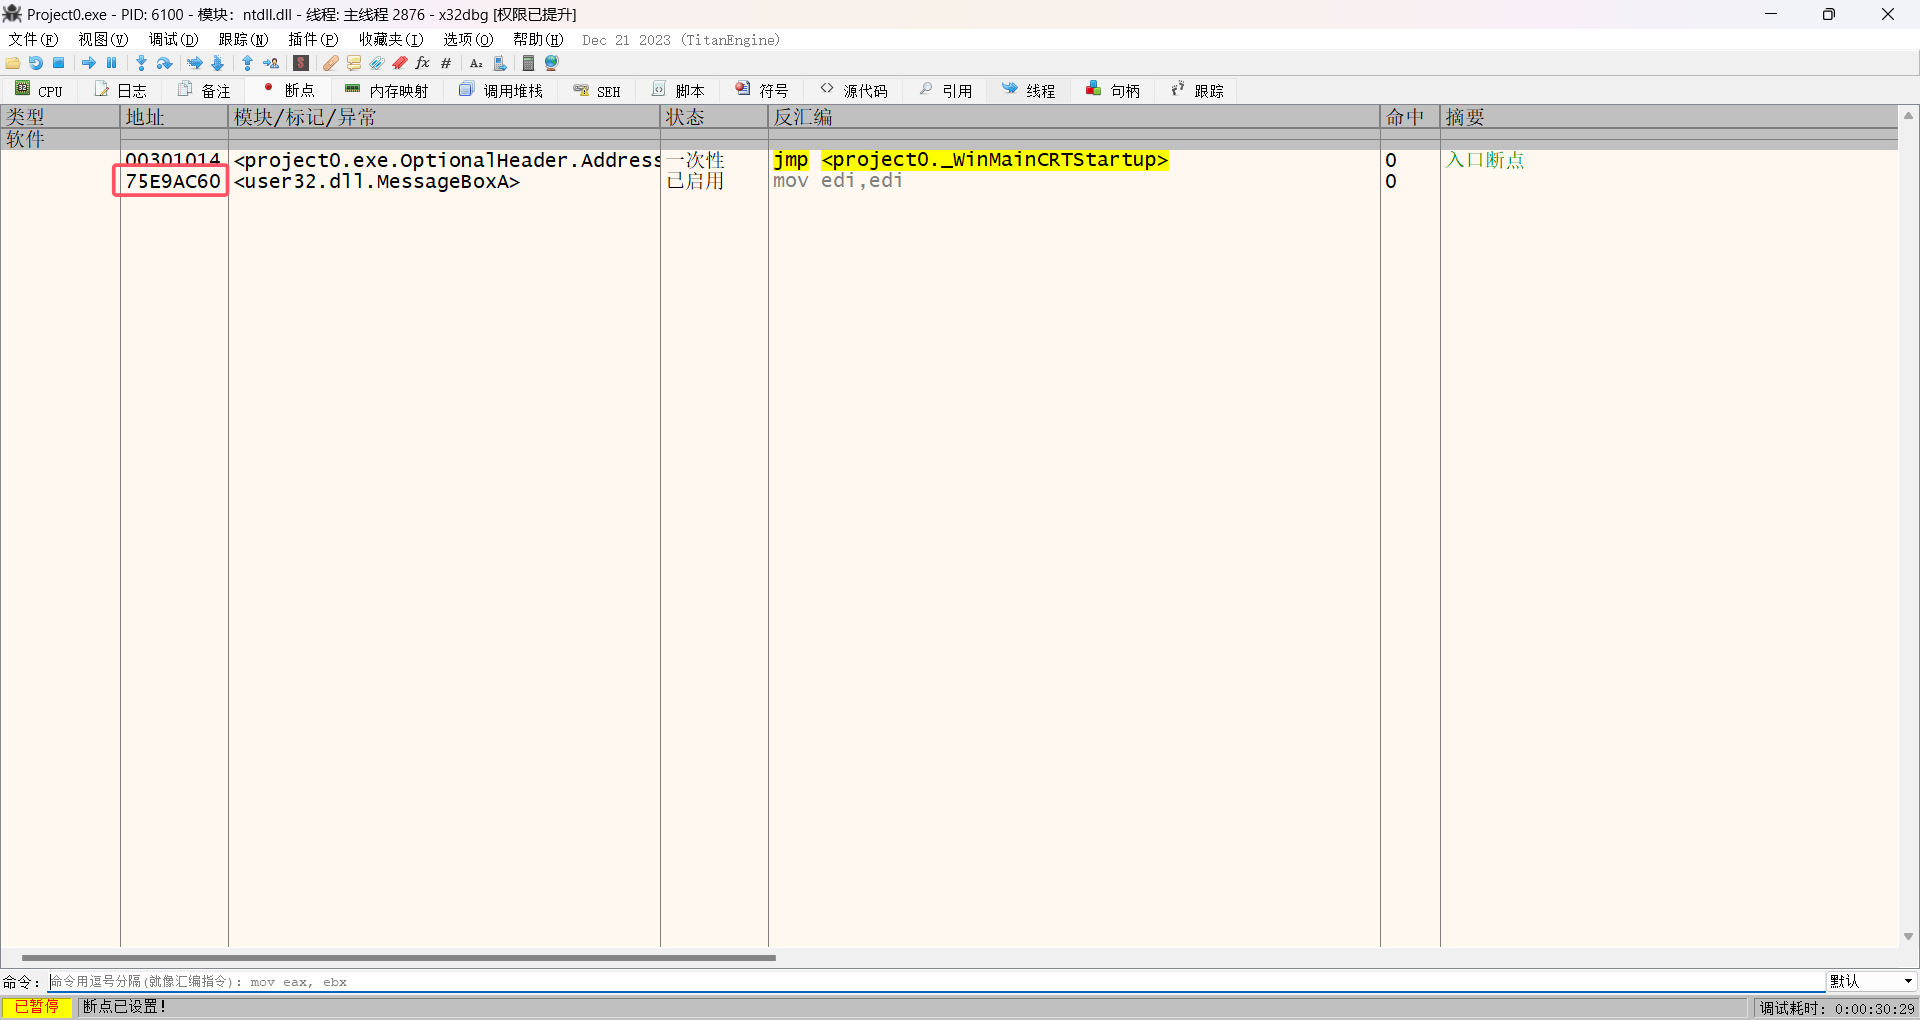
Task: Click the 命令 command input field
Action: 937,982
